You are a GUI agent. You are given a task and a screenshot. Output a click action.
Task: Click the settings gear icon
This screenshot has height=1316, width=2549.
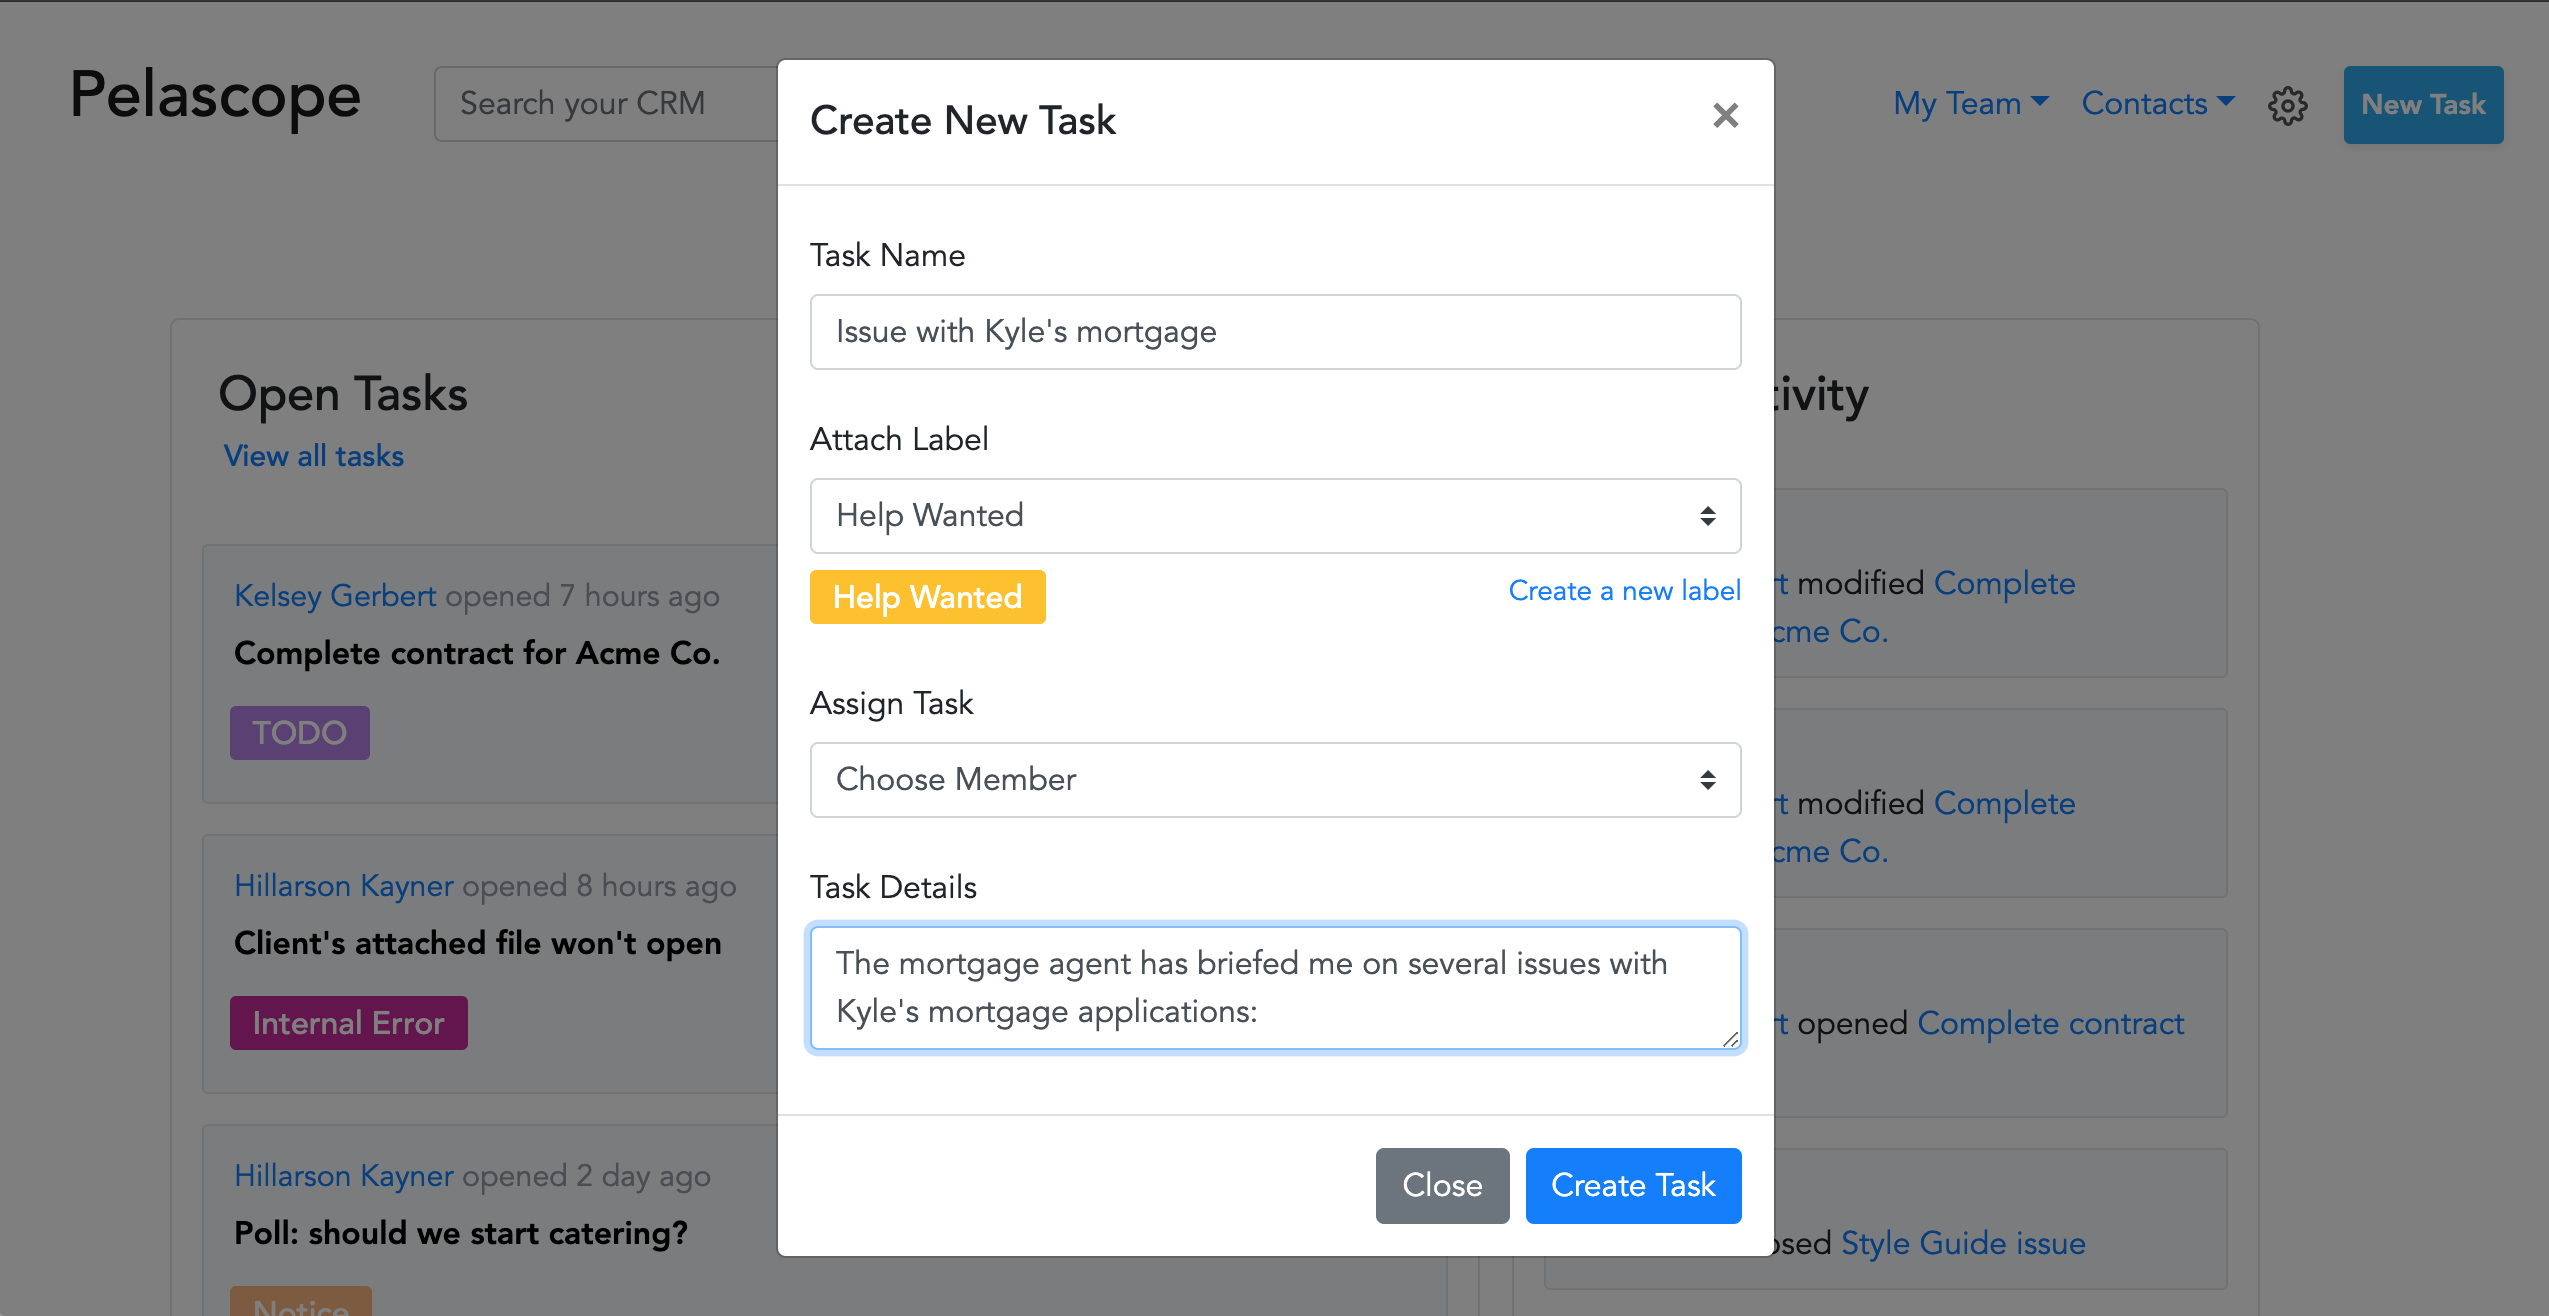(x=2287, y=105)
